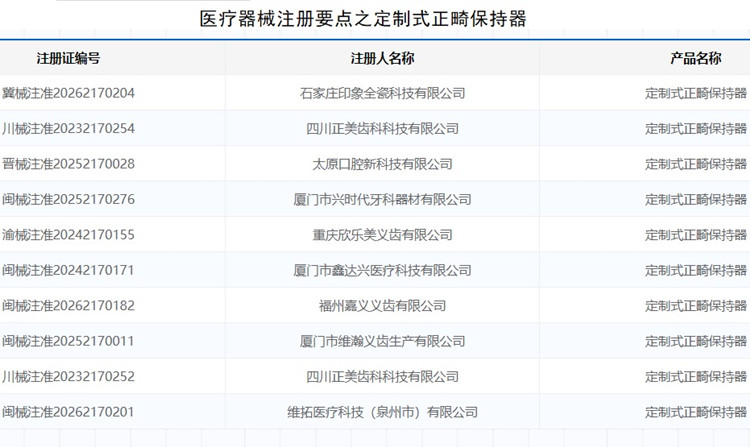The image size is (750, 447).
Task: Select registration number 闽械注准20252170276
Action: click(68, 199)
